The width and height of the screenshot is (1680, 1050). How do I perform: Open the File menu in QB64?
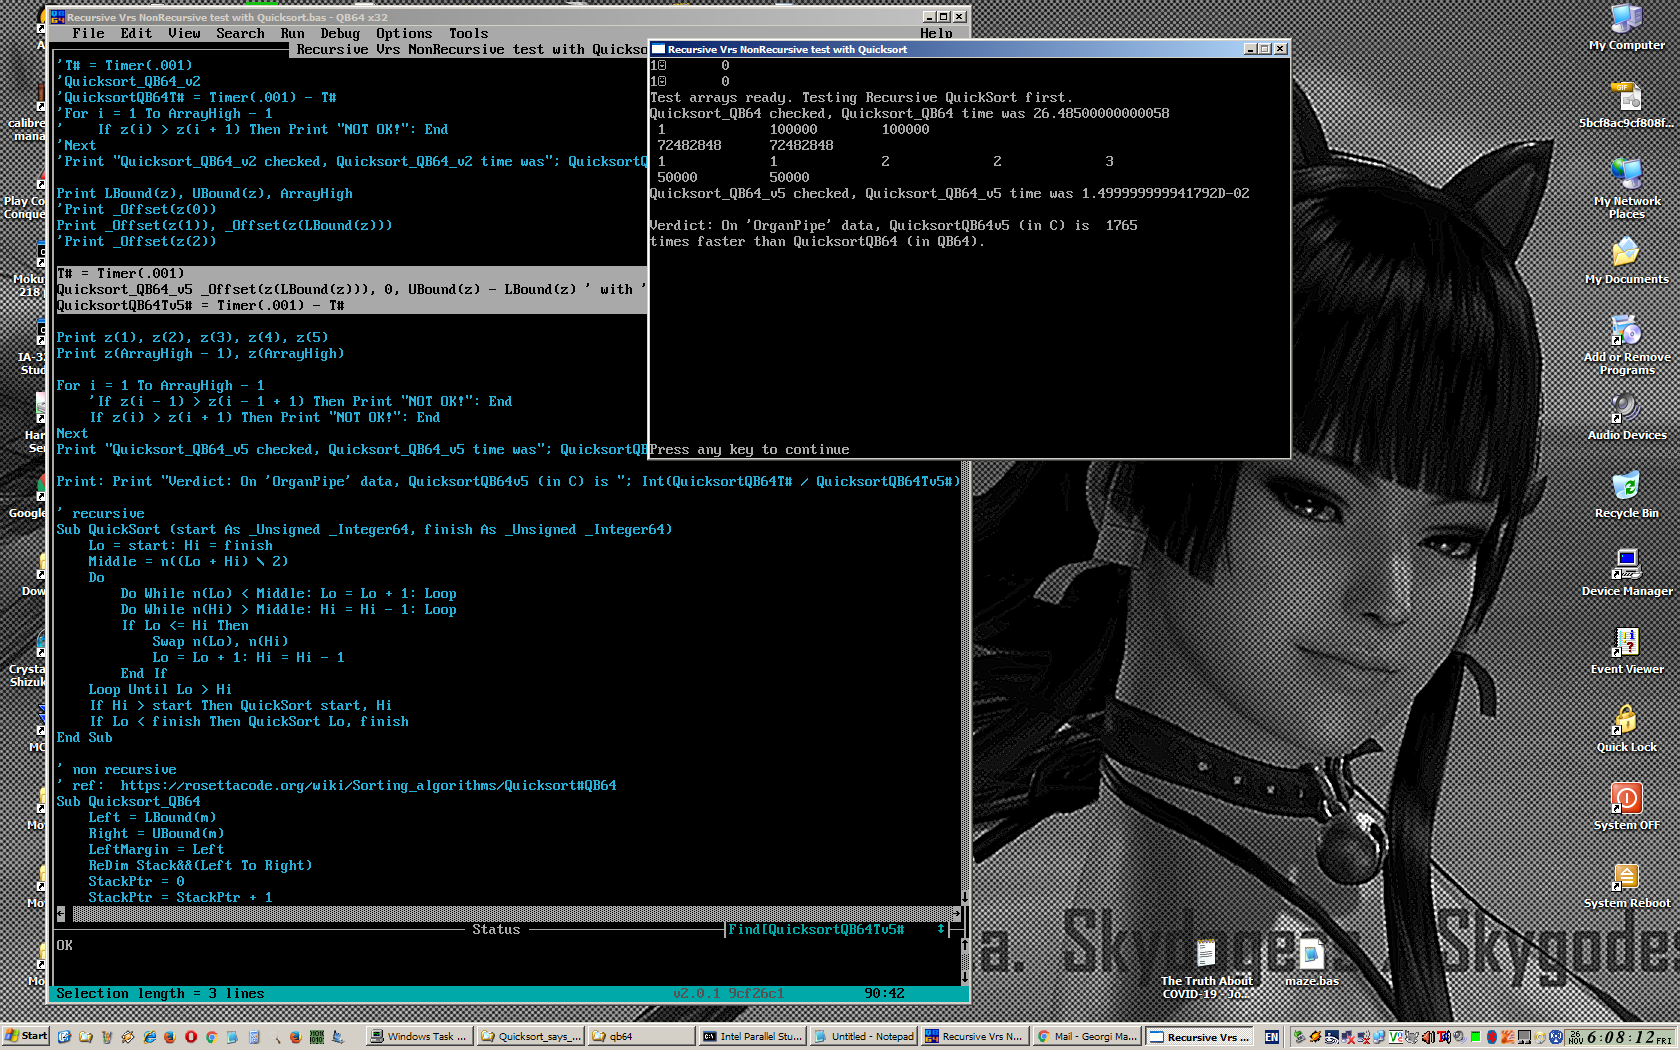[x=88, y=33]
